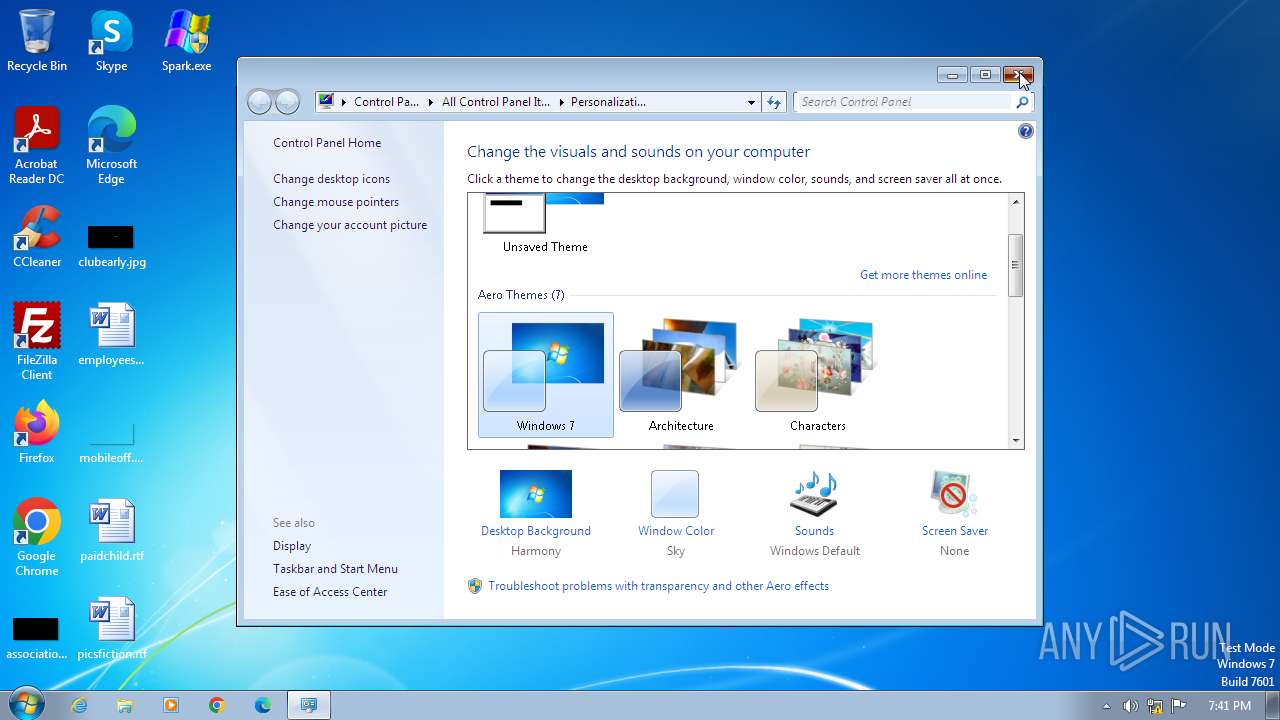
Task: Open the FileZilla Client shortcut
Action: point(37,342)
